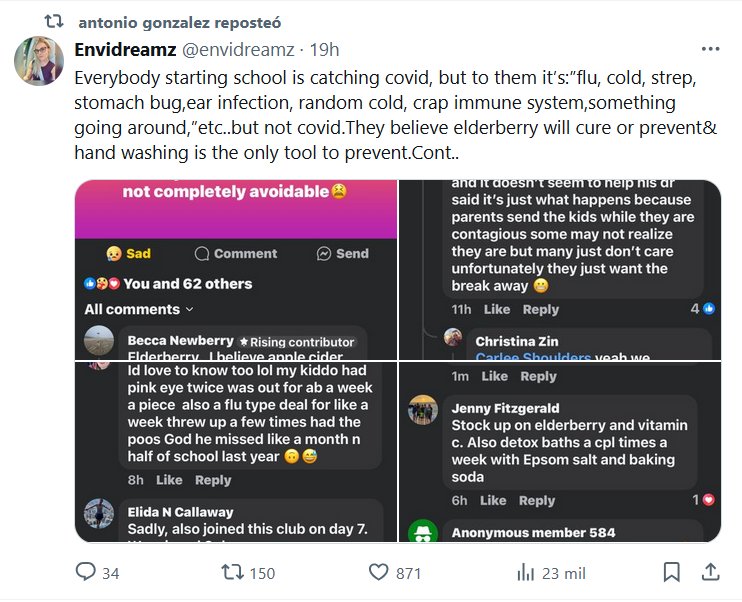The width and height of the screenshot is (742, 602).
Task: Open the Envidreamz display name link
Action: click(124, 50)
